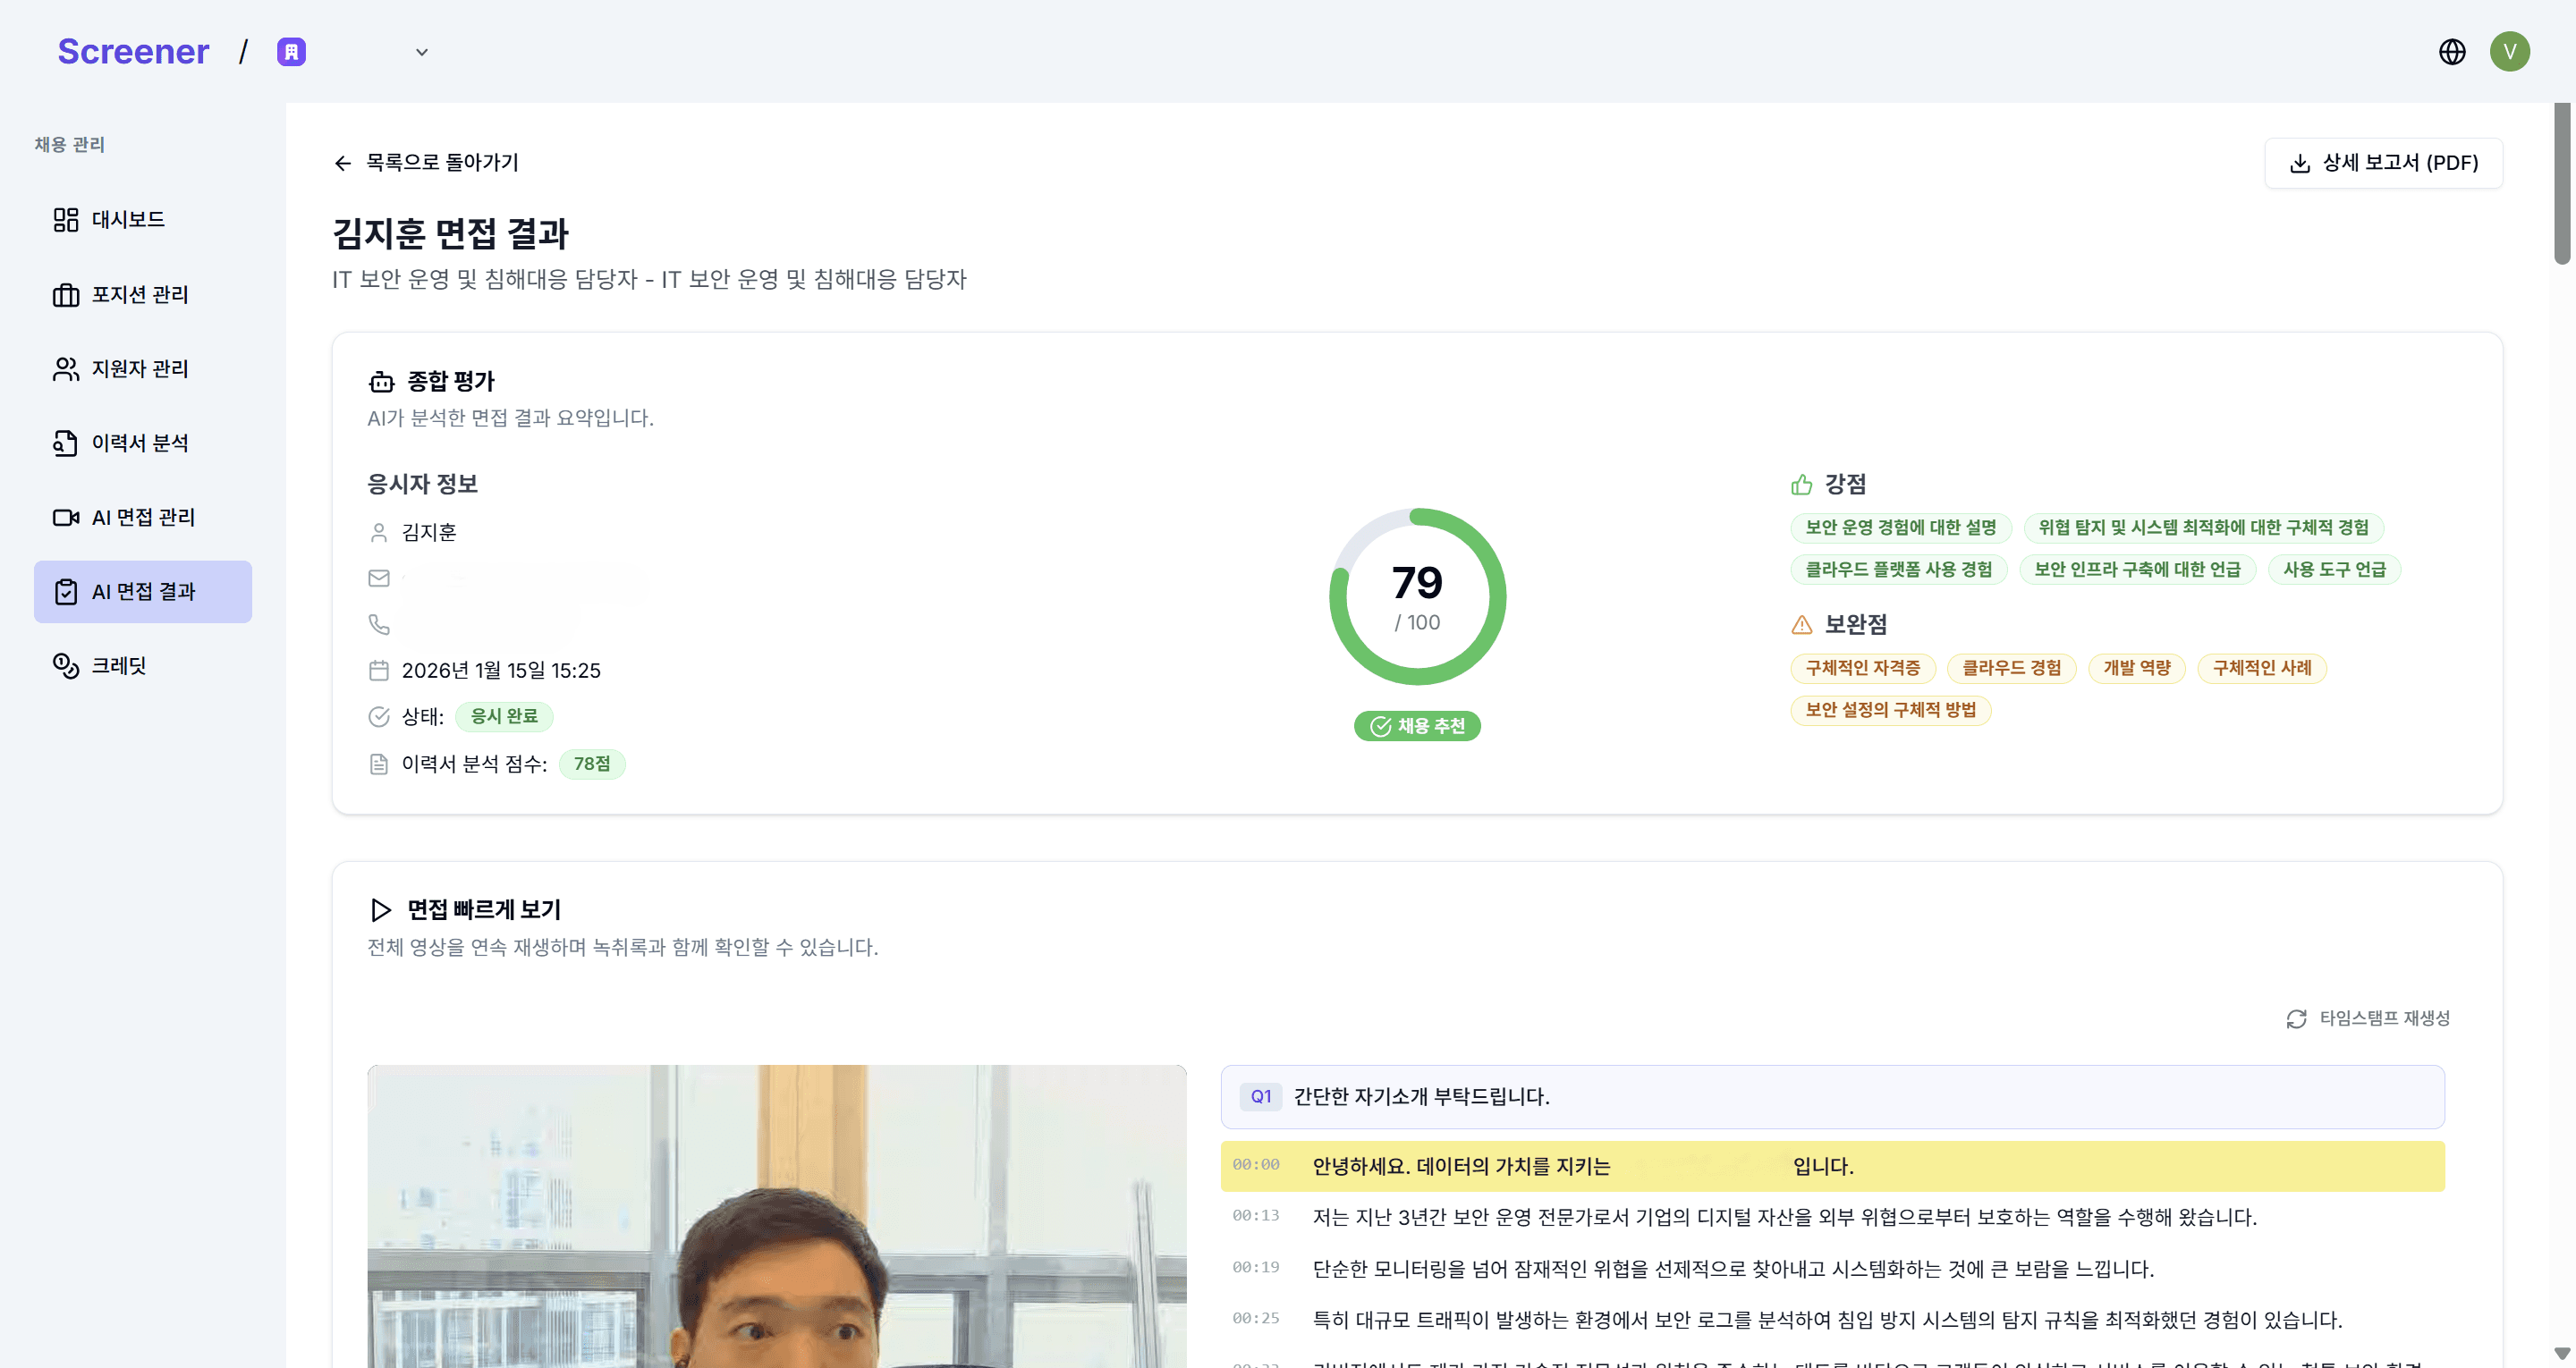2576x1368 pixels.
Task: Switch to the AI 면접 결과 menu item
Action: [x=142, y=591]
